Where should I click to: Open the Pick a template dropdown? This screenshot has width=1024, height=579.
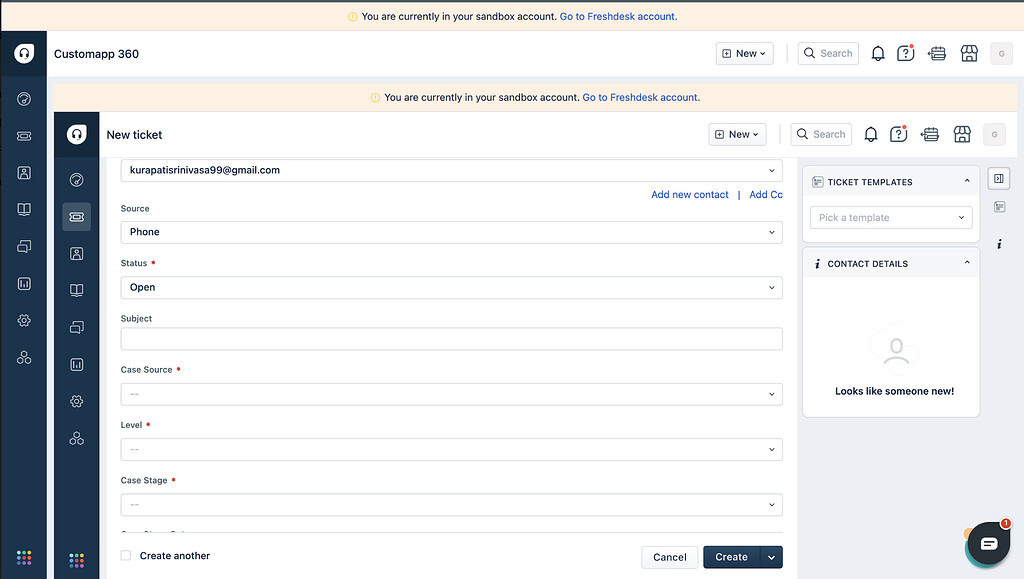click(890, 217)
